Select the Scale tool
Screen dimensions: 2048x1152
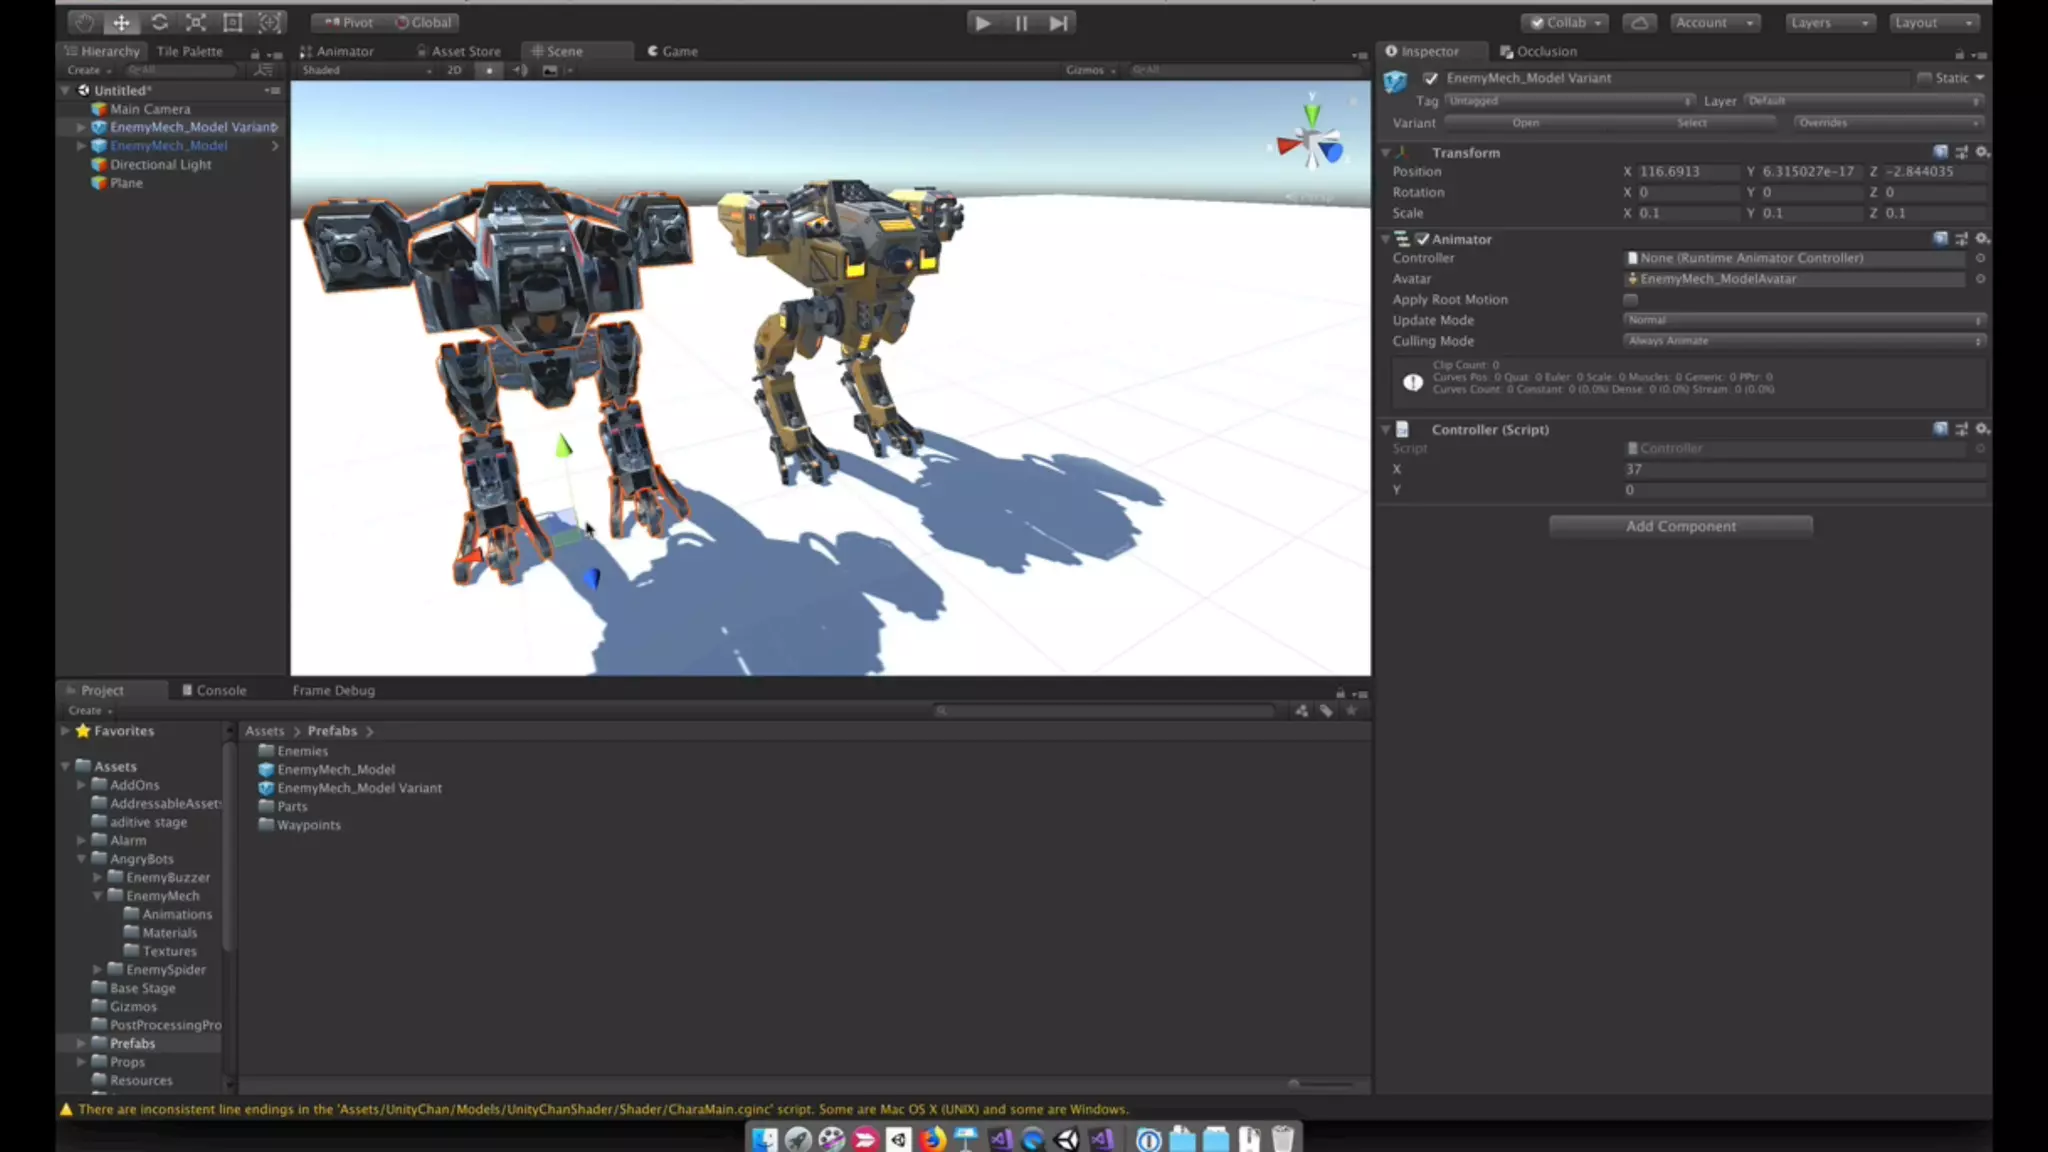click(x=196, y=22)
